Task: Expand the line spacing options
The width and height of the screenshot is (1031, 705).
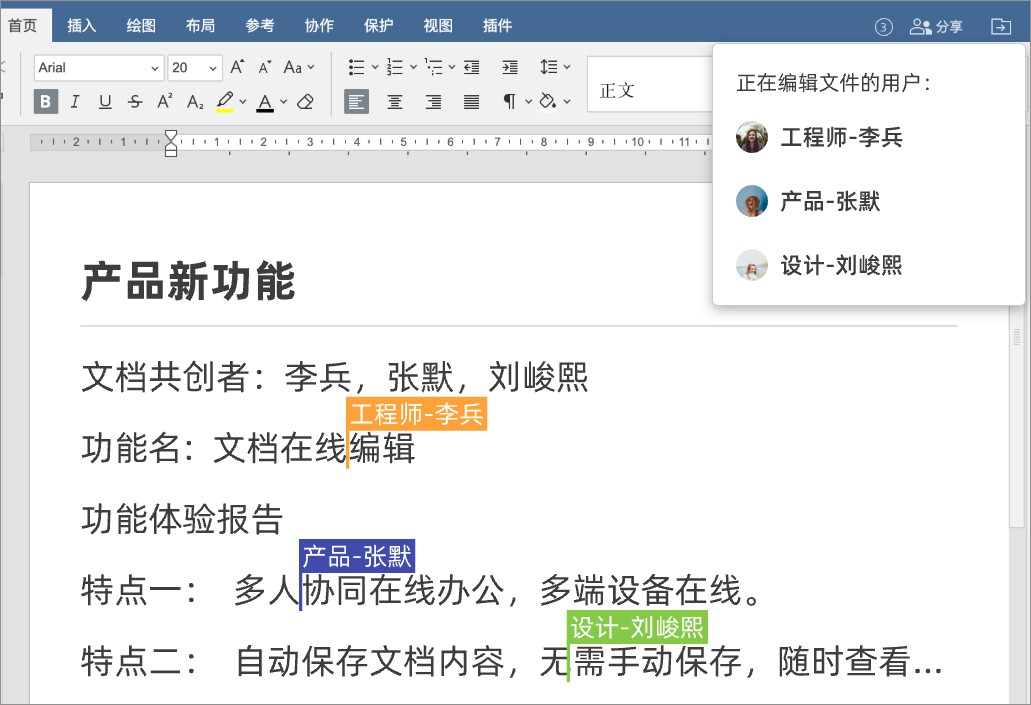Action: click(554, 67)
